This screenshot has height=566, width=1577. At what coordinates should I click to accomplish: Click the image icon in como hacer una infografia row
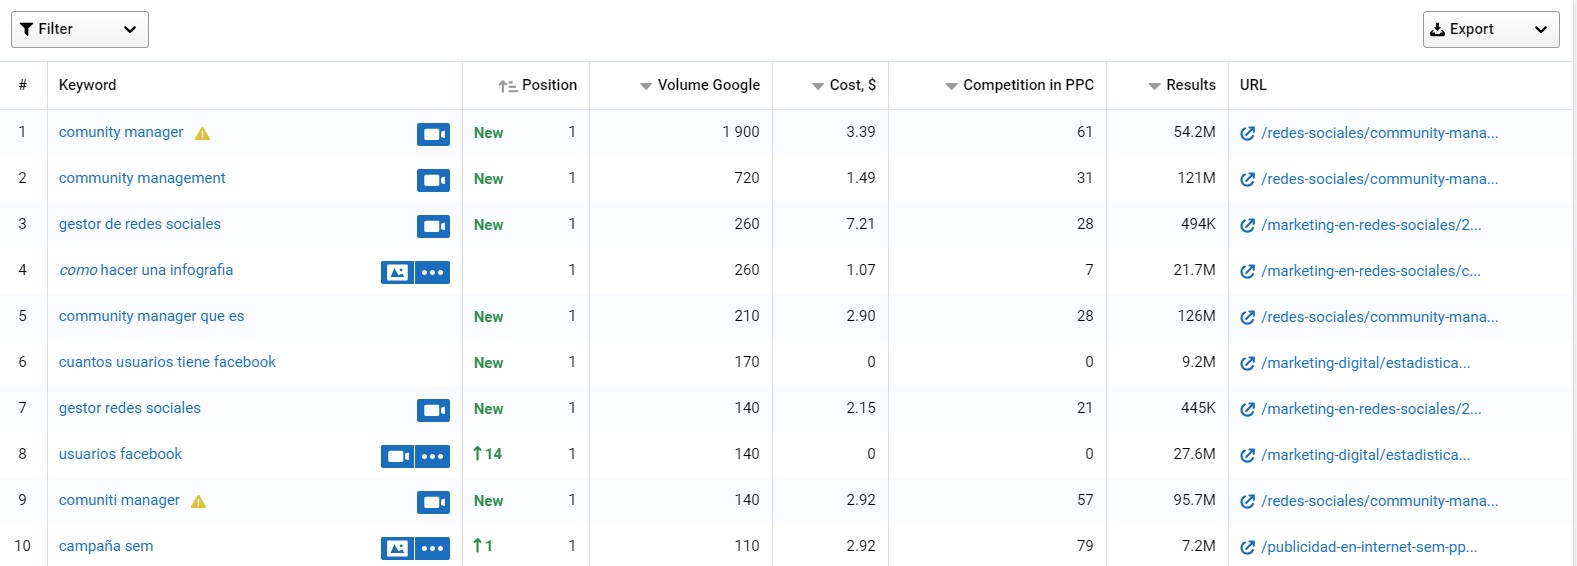(397, 272)
